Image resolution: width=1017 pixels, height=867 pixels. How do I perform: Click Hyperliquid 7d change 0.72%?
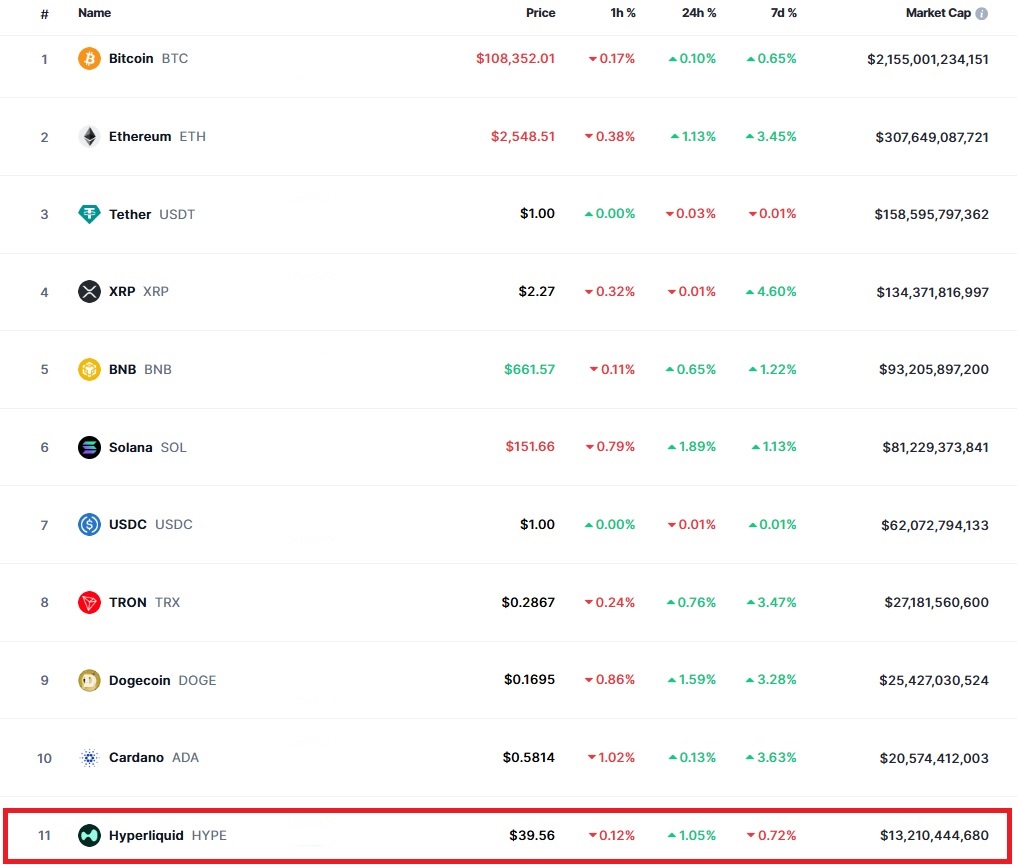click(x=771, y=835)
